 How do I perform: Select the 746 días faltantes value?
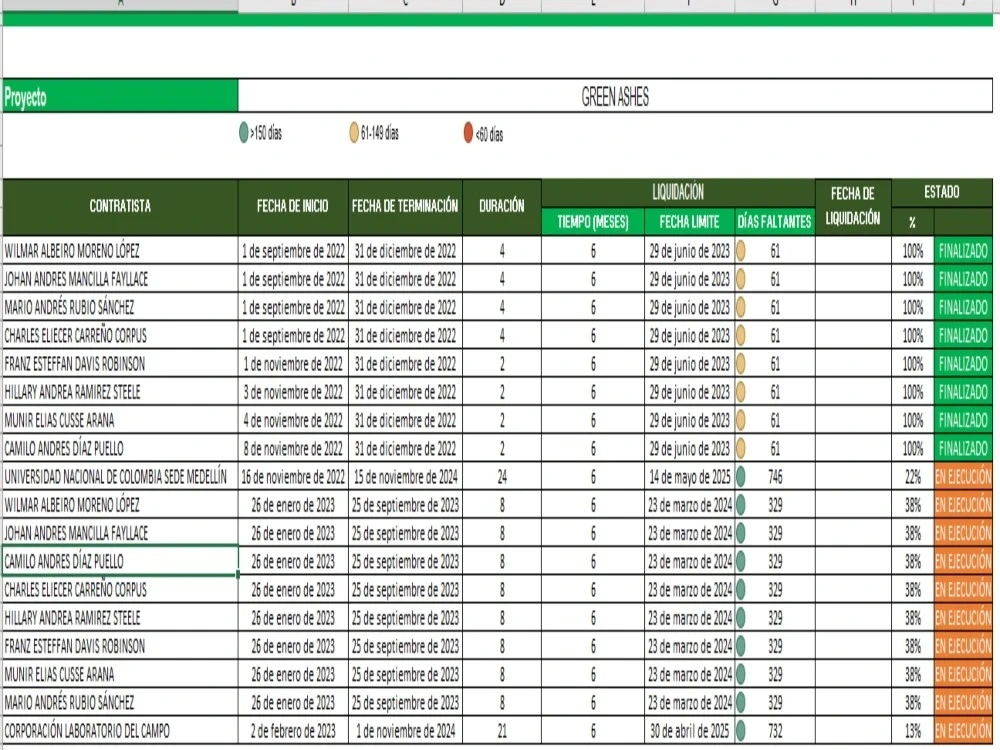pyautogui.click(x=775, y=476)
